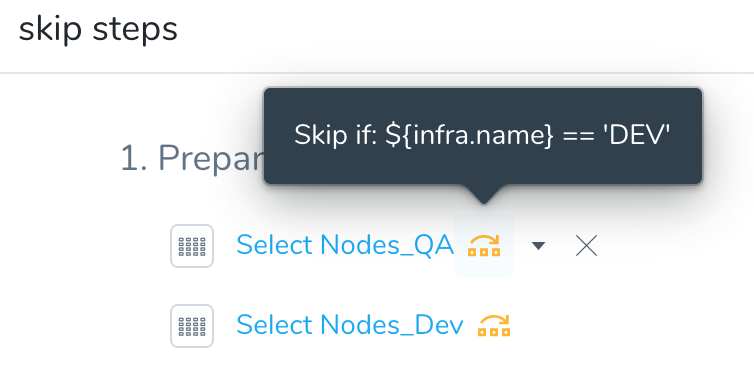Open the Select Nodes_QA step link
The image size is (754, 386).
coord(345,245)
